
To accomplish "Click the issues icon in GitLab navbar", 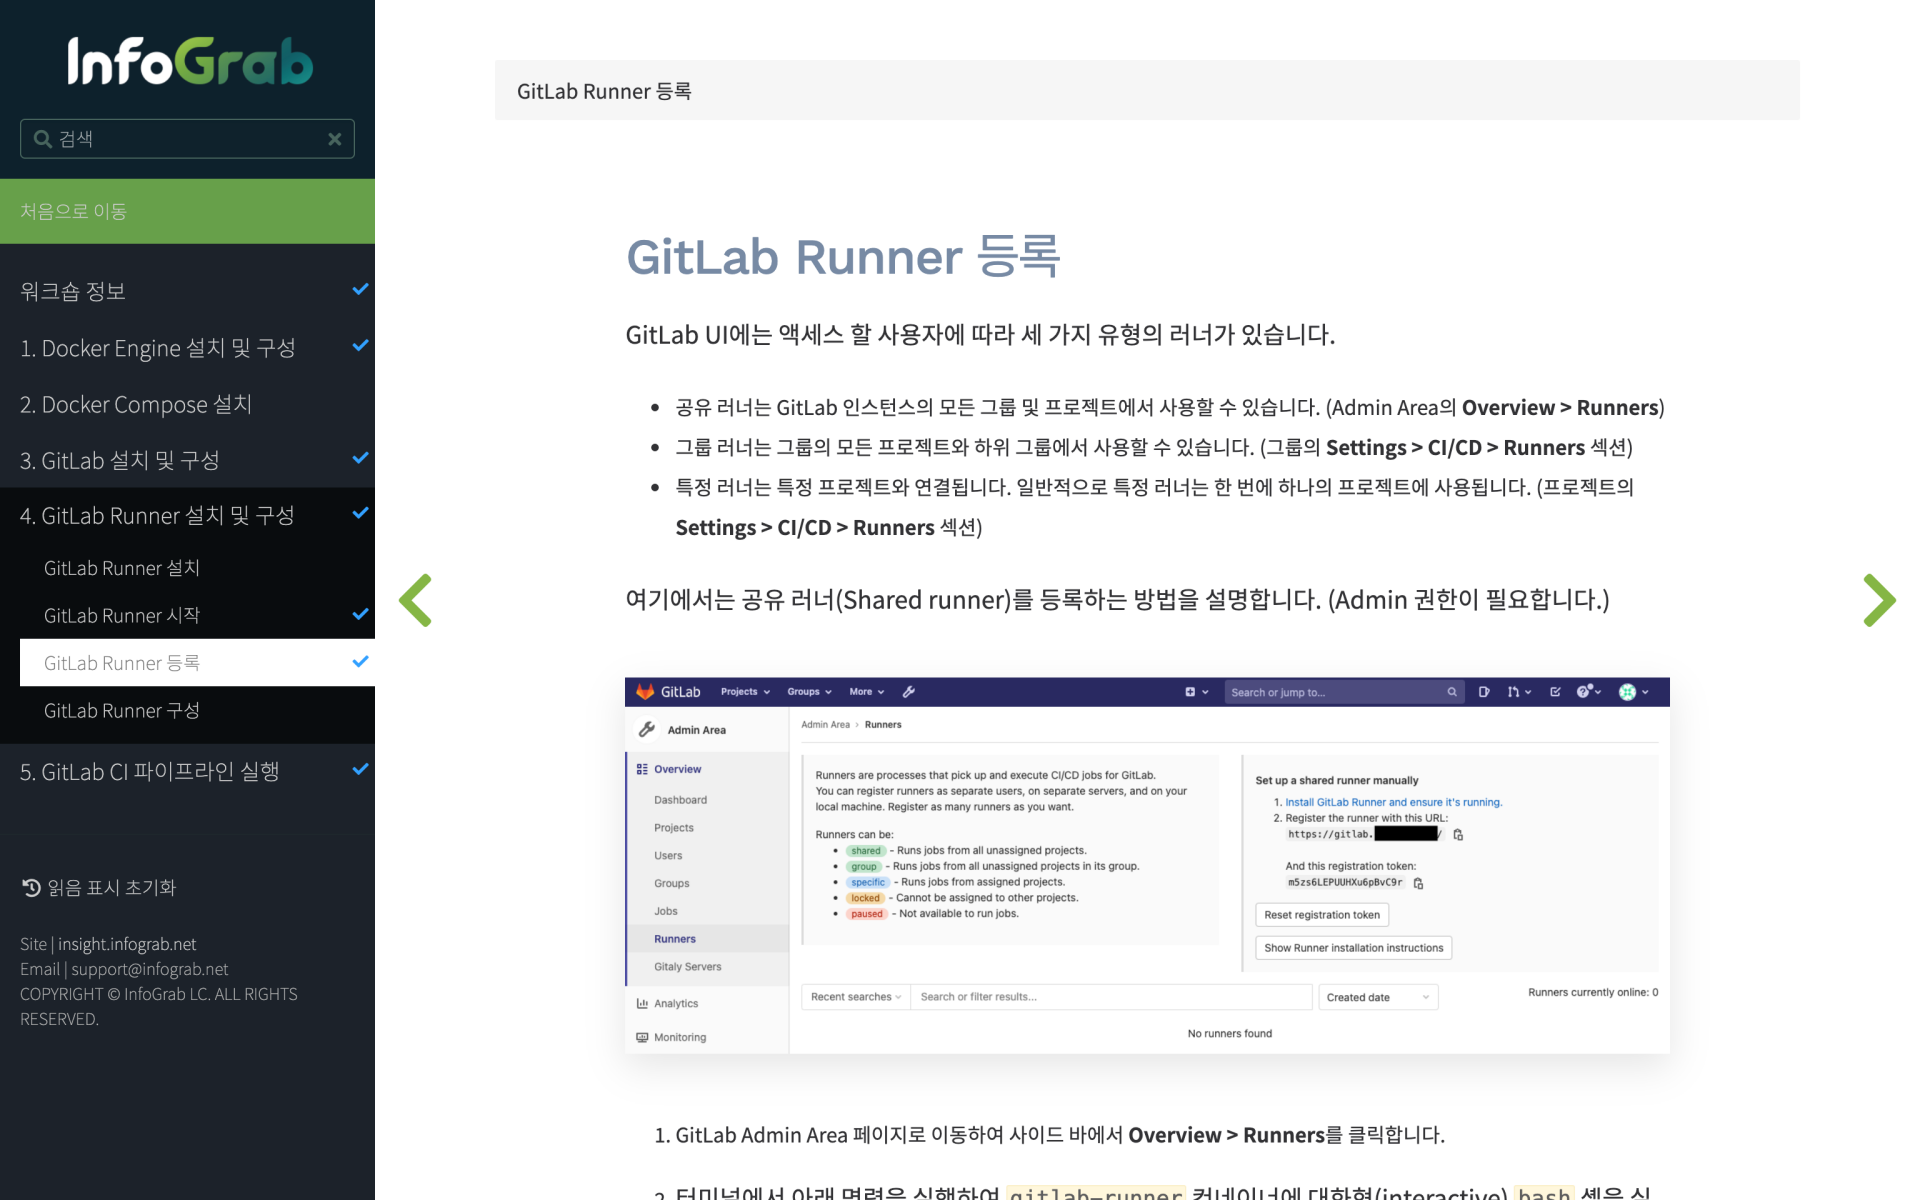I will (x=1484, y=692).
